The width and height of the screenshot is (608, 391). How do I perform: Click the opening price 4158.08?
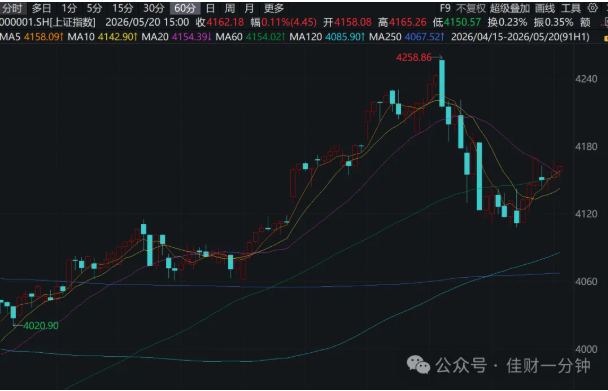point(352,22)
